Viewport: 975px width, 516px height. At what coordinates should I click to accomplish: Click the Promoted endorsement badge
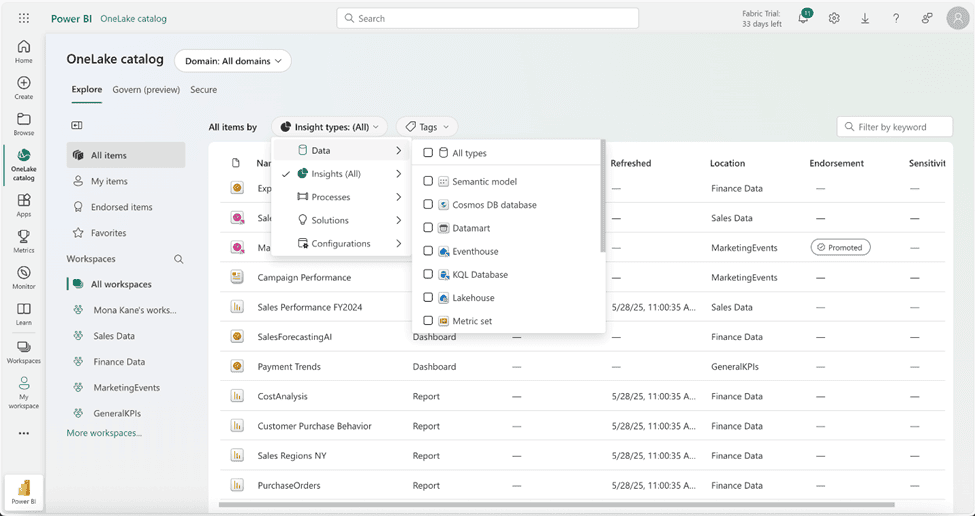840,247
